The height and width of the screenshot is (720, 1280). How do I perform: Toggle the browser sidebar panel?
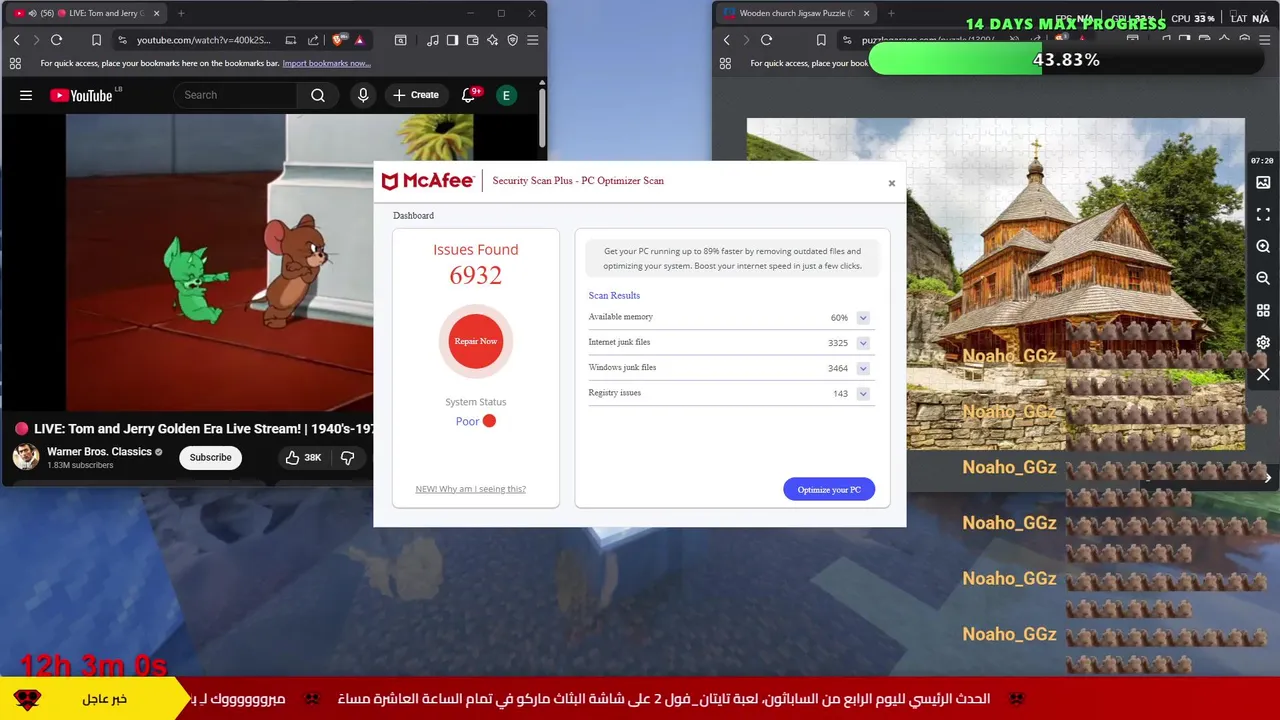click(x=452, y=40)
